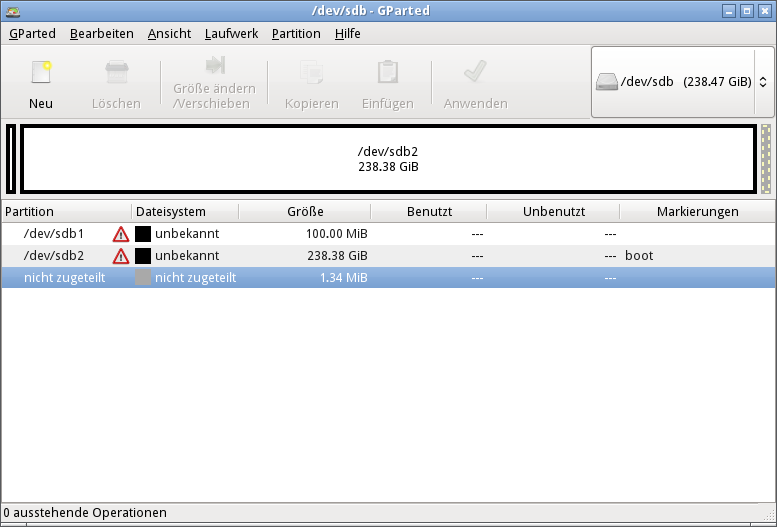Image resolution: width=777 pixels, height=527 pixels.
Task: Click nicht zugeteilt text in Dateisystem column
Action: coord(195,278)
